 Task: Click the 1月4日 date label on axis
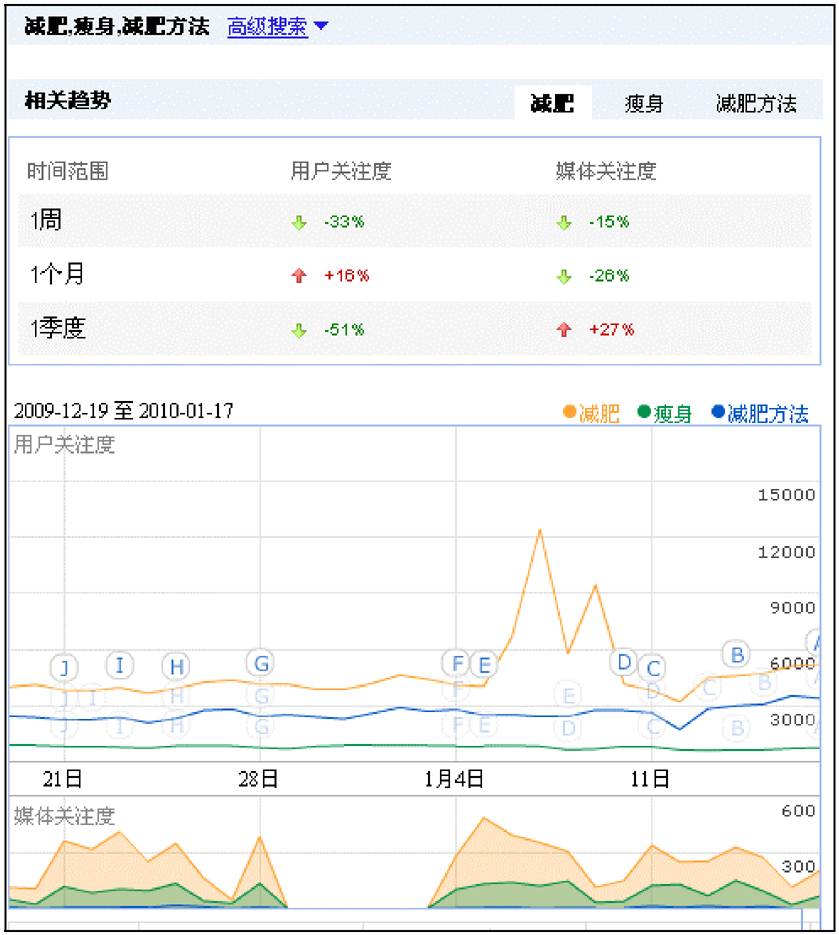point(454,779)
